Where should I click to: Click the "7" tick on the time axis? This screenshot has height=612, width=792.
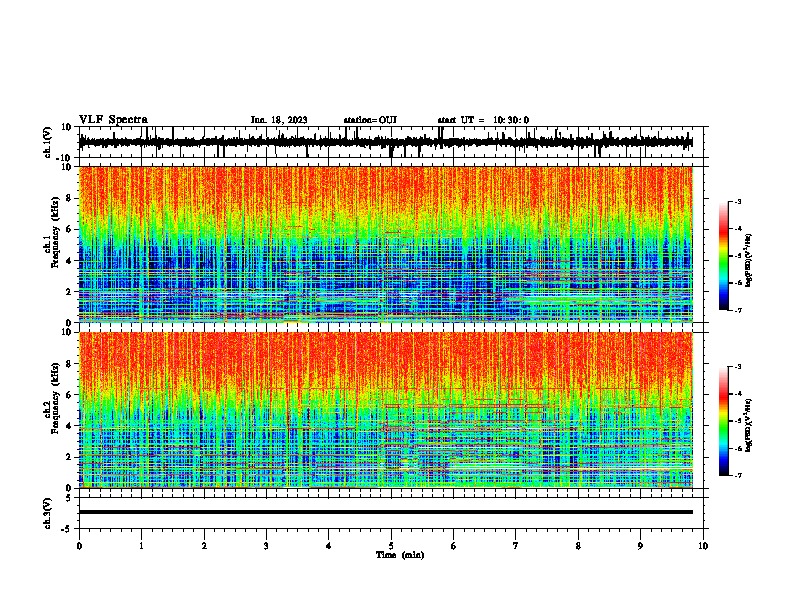coord(516,546)
